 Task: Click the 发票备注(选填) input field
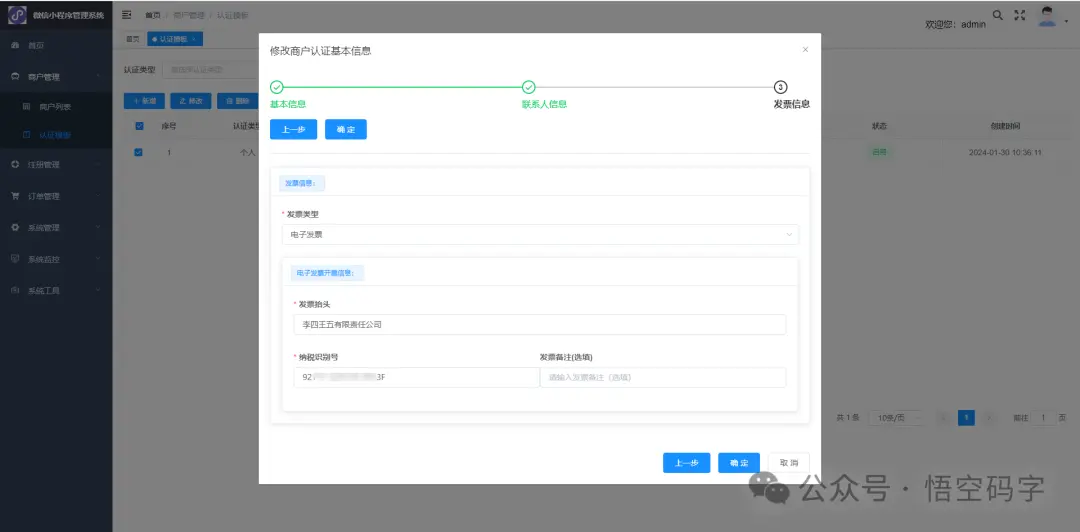663,378
